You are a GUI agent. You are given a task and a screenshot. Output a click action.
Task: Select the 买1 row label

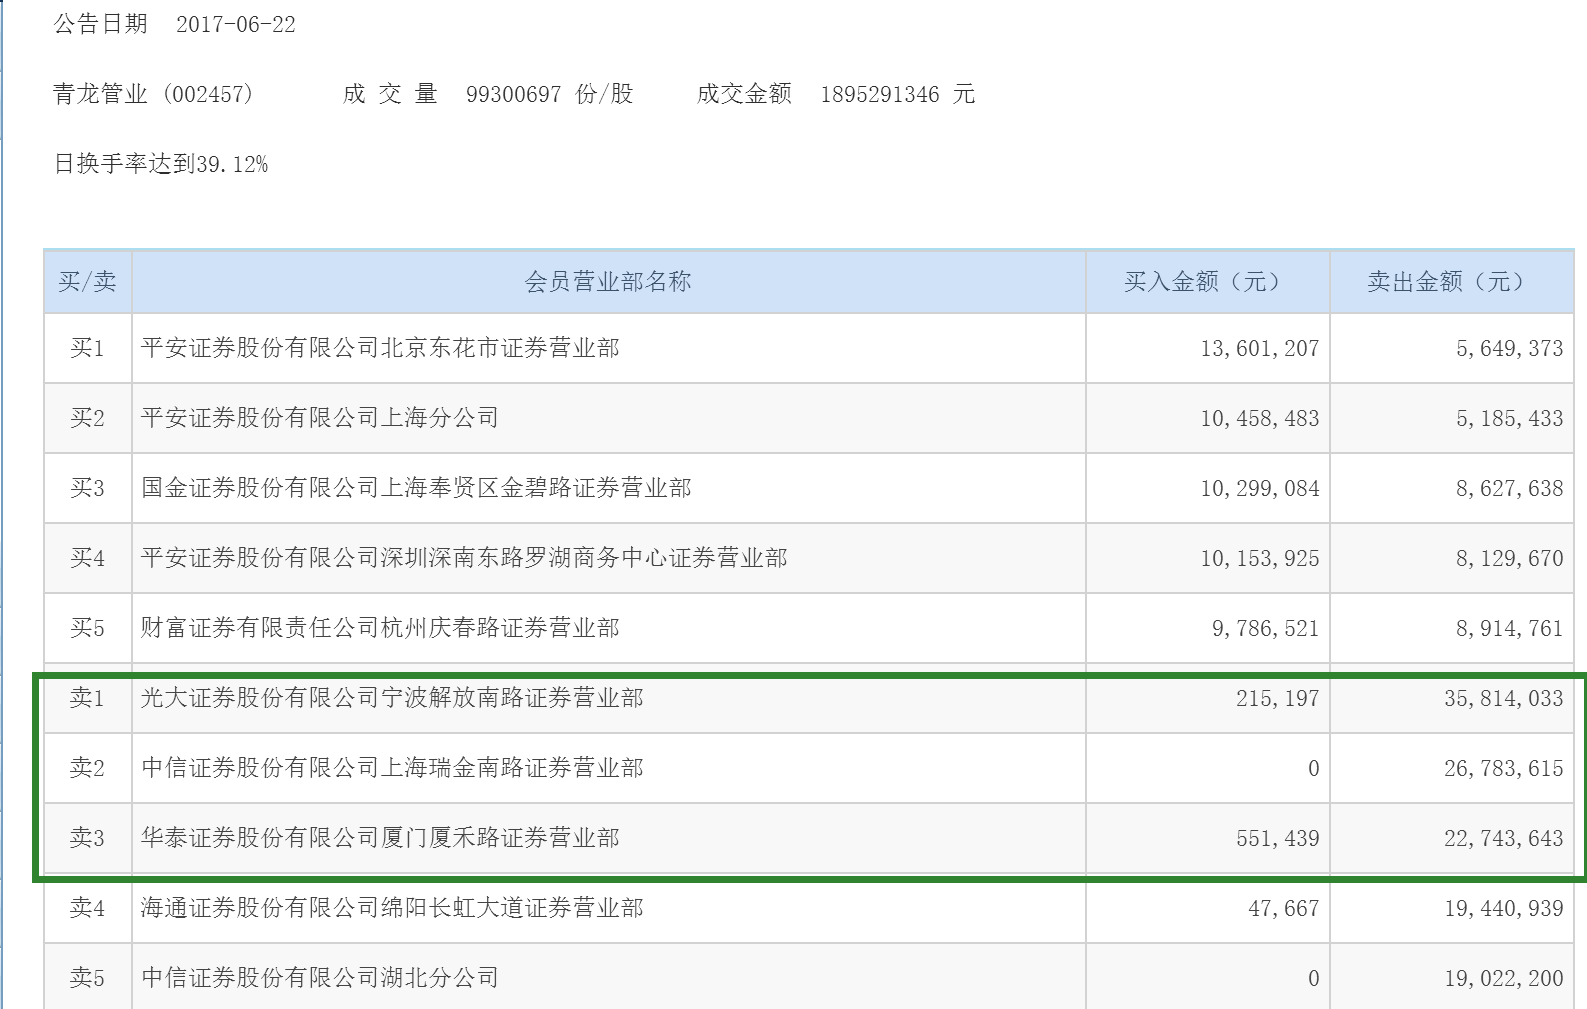click(88, 348)
